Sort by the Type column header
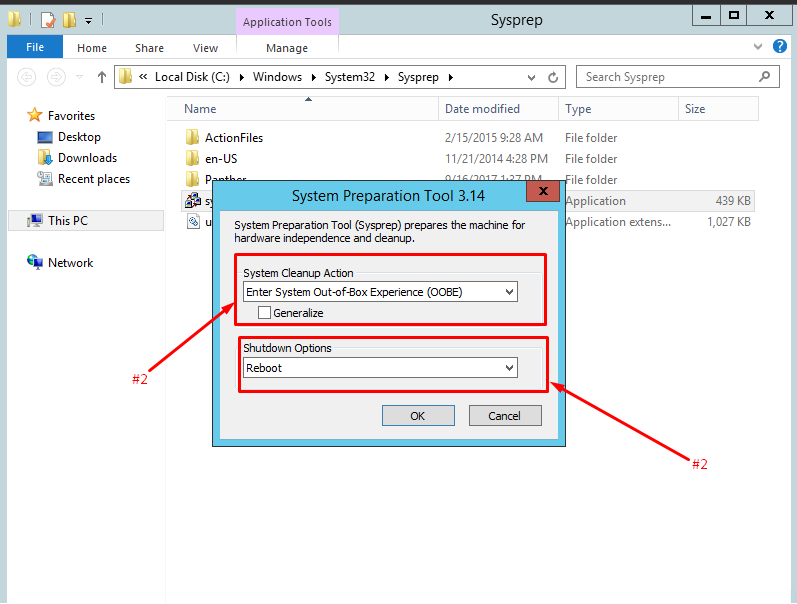Image resolution: width=797 pixels, height=604 pixels. [618, 109]
